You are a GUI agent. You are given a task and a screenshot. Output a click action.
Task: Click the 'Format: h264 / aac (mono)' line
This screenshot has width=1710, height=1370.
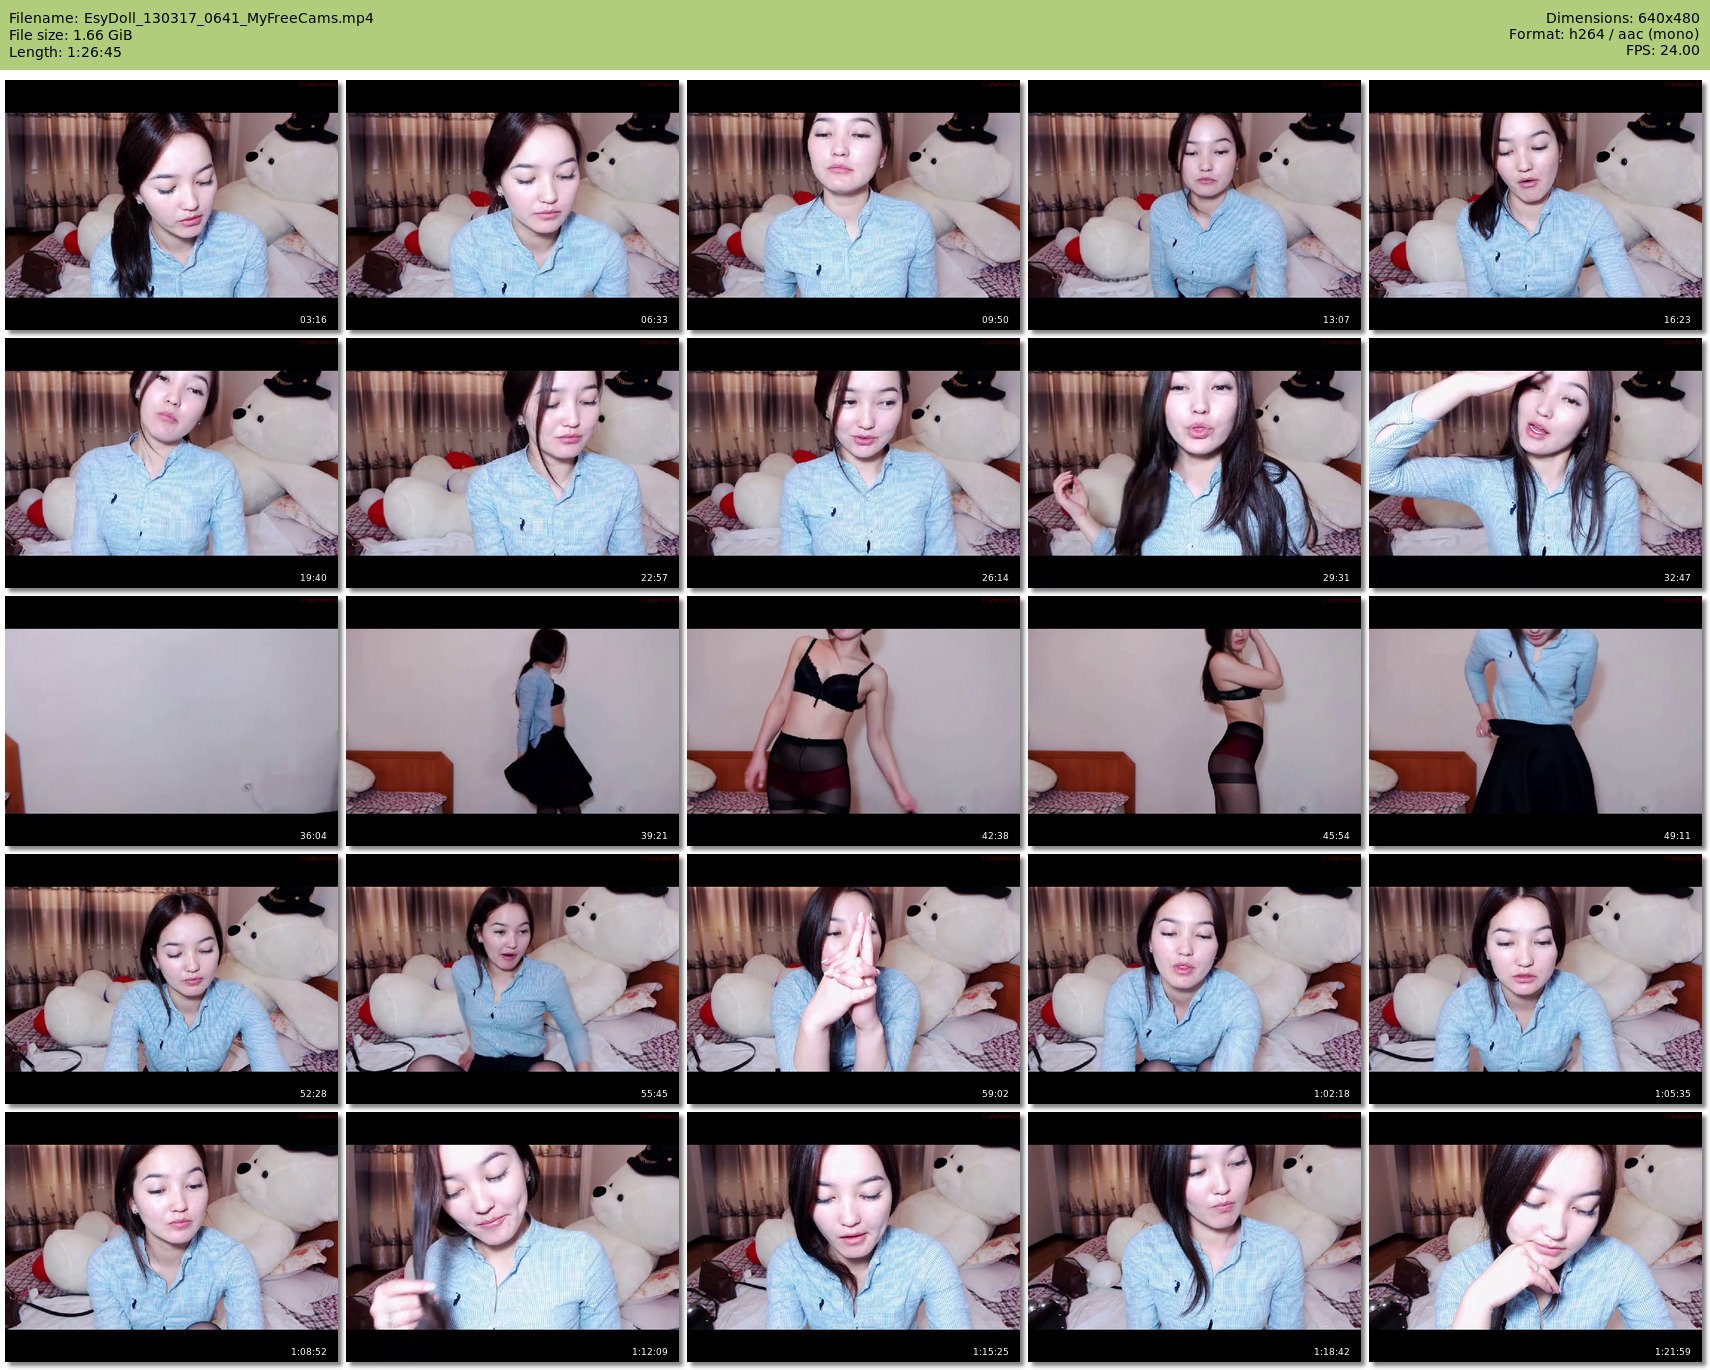(x=1604, y=34)
